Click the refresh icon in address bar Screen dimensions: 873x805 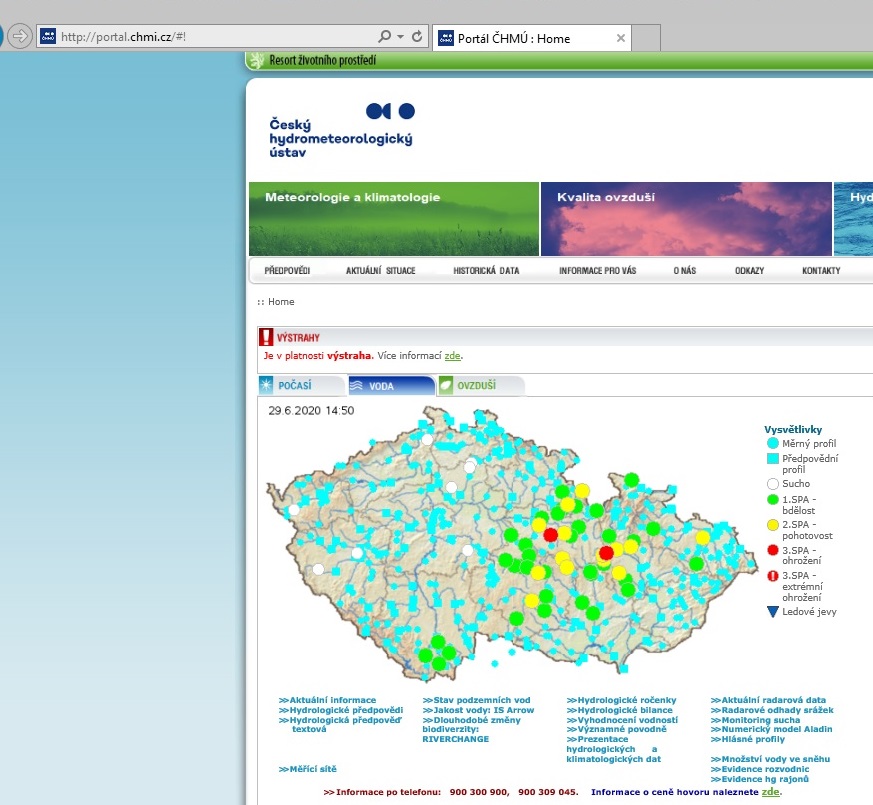click(417, 37)
